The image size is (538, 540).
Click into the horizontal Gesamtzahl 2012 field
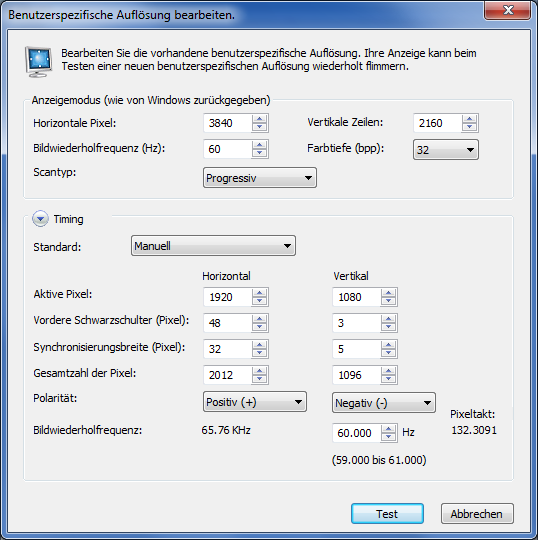click(227, 375)
